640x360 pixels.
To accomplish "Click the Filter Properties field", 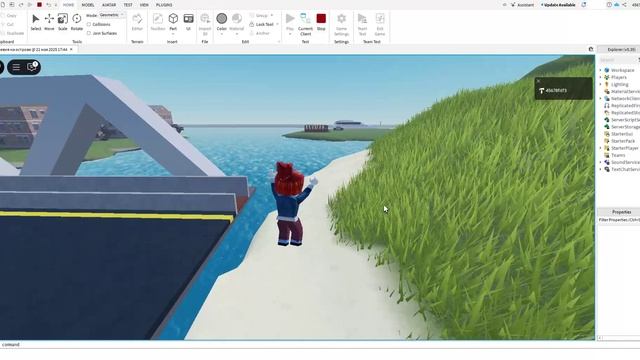I will click(x=619, y=220).
